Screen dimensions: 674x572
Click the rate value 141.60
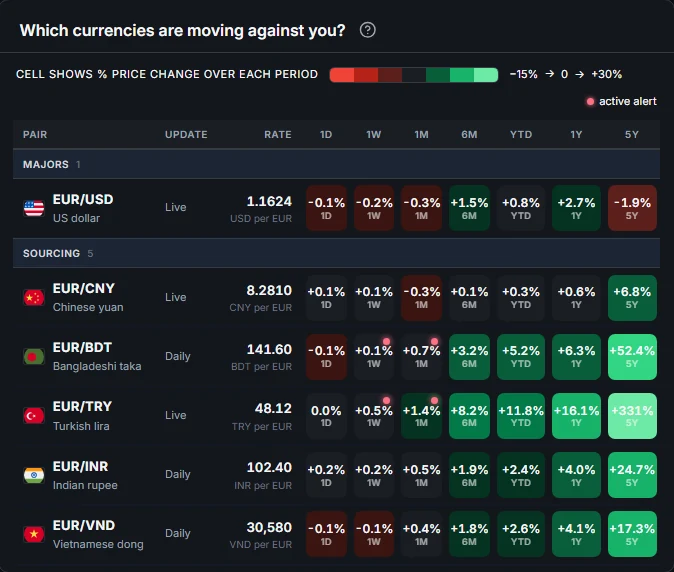coord(269,349)
